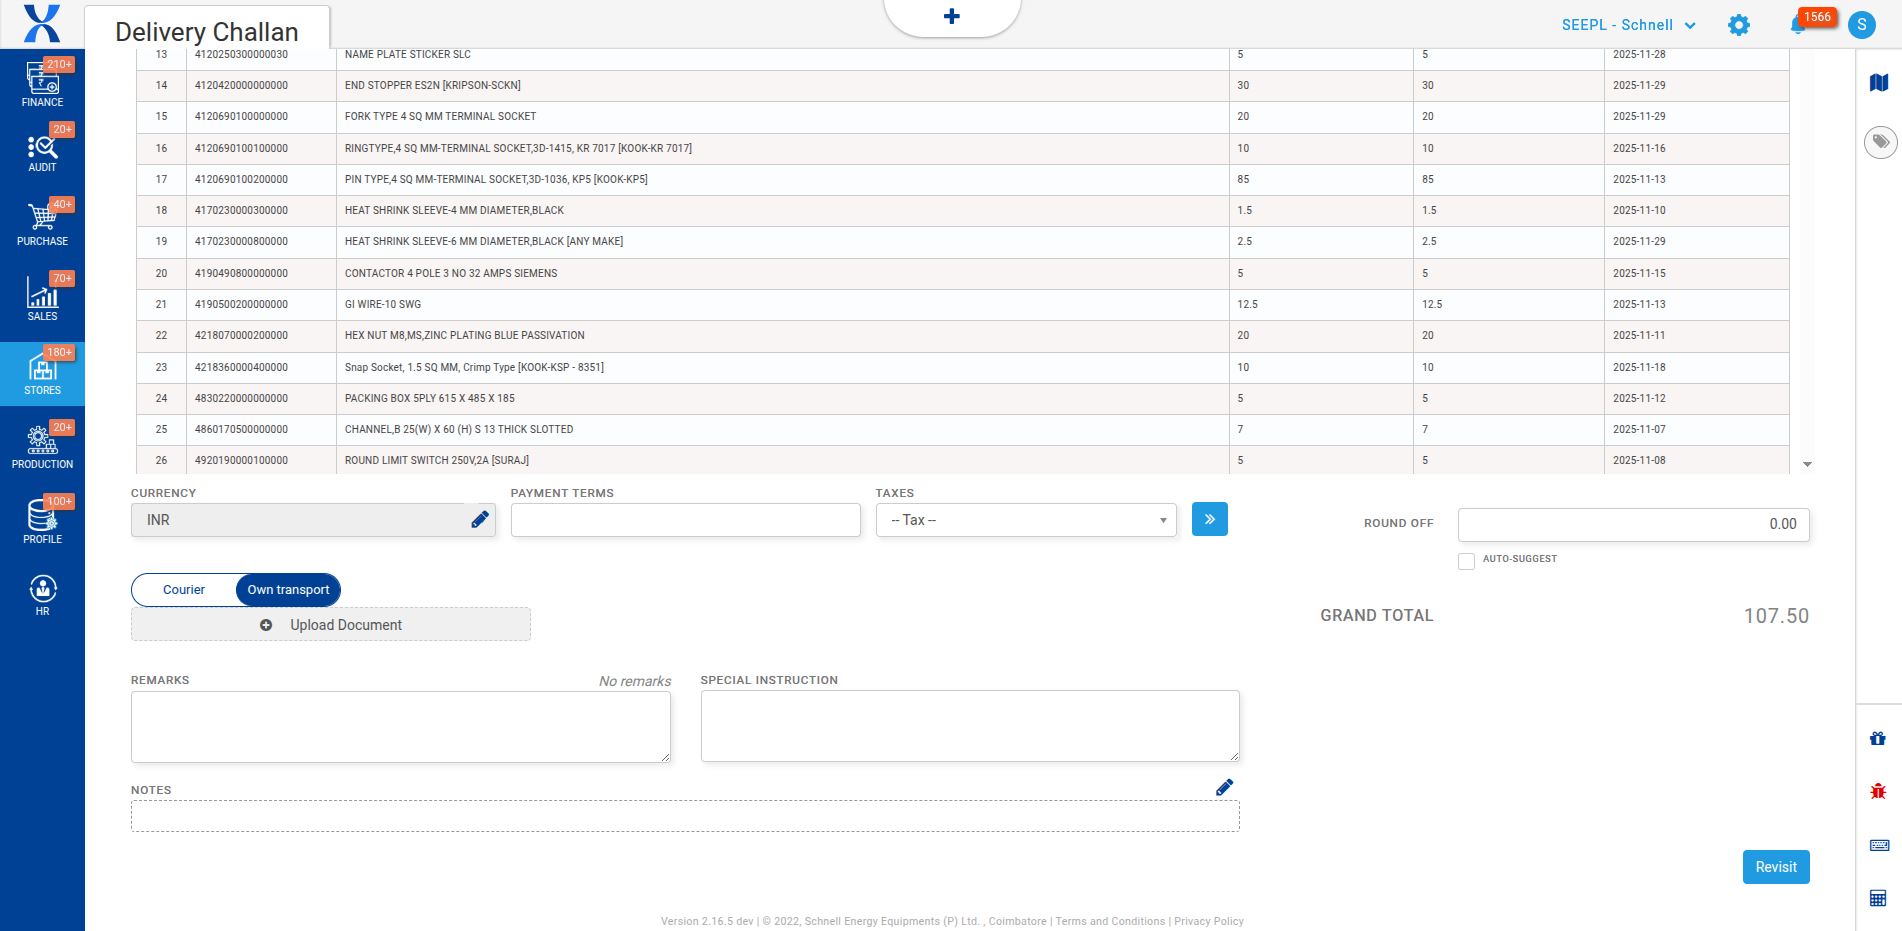
Task: Open the Audit module icon
Action: click(x=42, y=152)
